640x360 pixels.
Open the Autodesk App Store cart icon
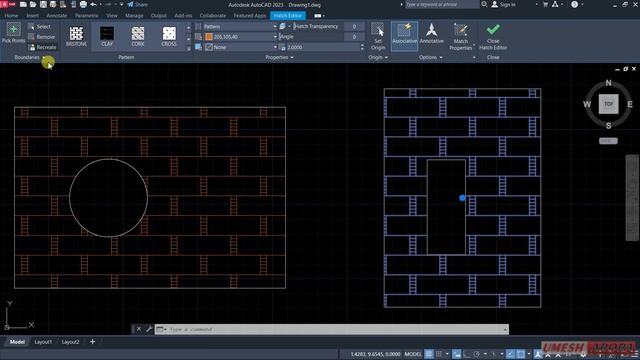pos(545,4)
